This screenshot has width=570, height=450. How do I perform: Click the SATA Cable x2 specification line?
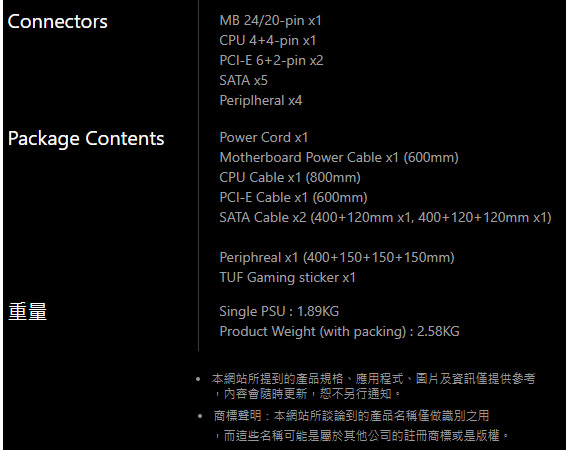(x=385, y=217)
